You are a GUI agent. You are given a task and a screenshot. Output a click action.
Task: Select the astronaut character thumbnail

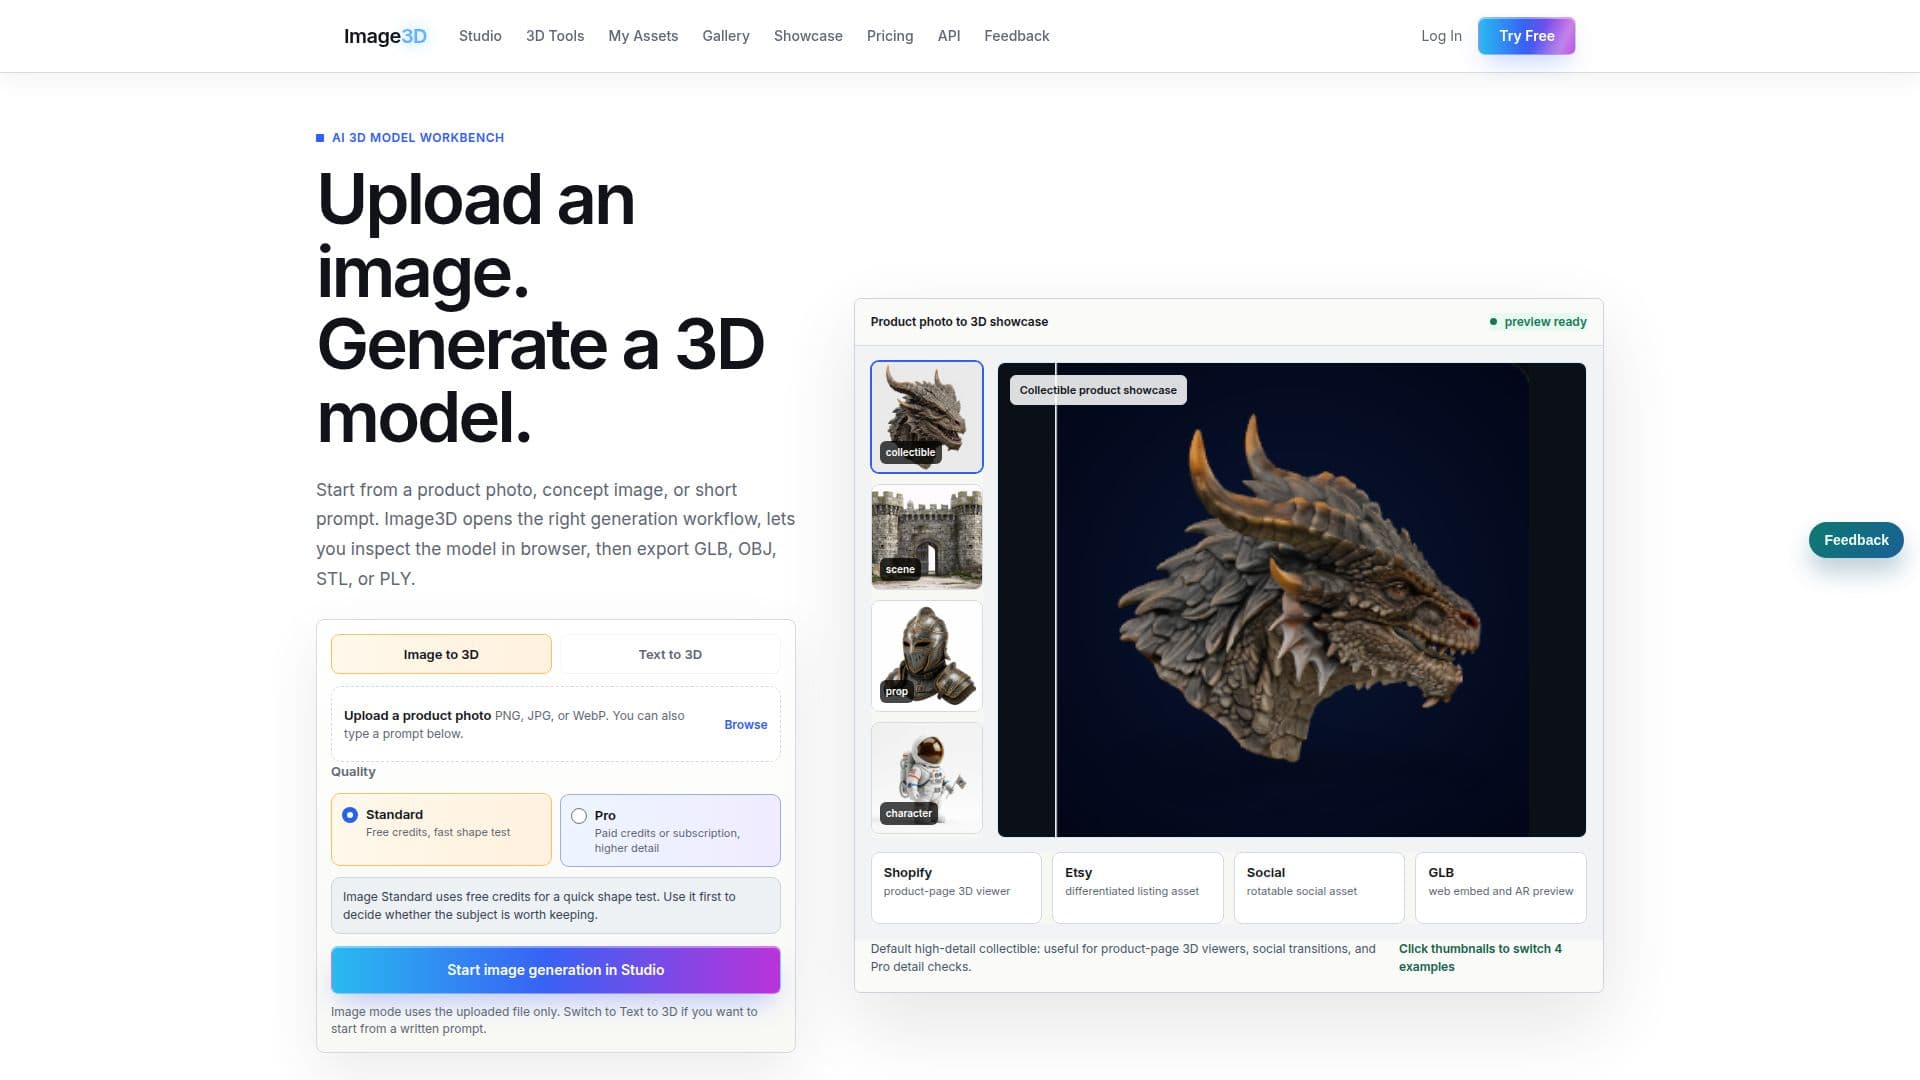coord(927,778)
